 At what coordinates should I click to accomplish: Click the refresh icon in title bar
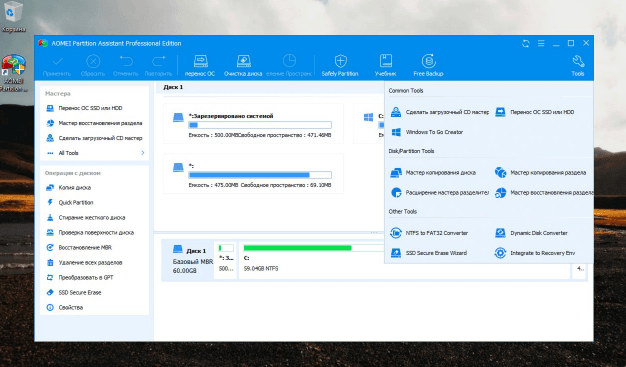pyautogui.click(x=526, y=43)
